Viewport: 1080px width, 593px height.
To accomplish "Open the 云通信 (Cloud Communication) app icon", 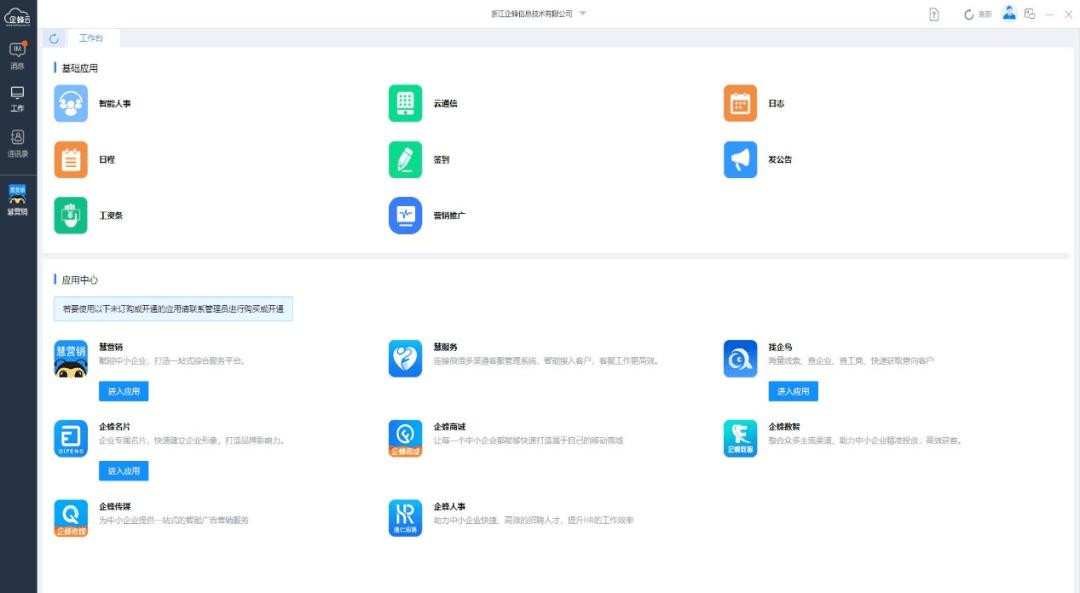I will click(407, 102).
